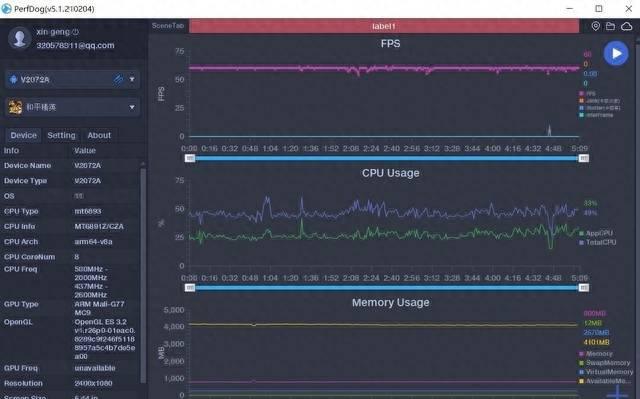The height and width of the screenshot is (399, 640).
Task: Select the CPU Arch value arm64-v8a
Action: point(93,242)
